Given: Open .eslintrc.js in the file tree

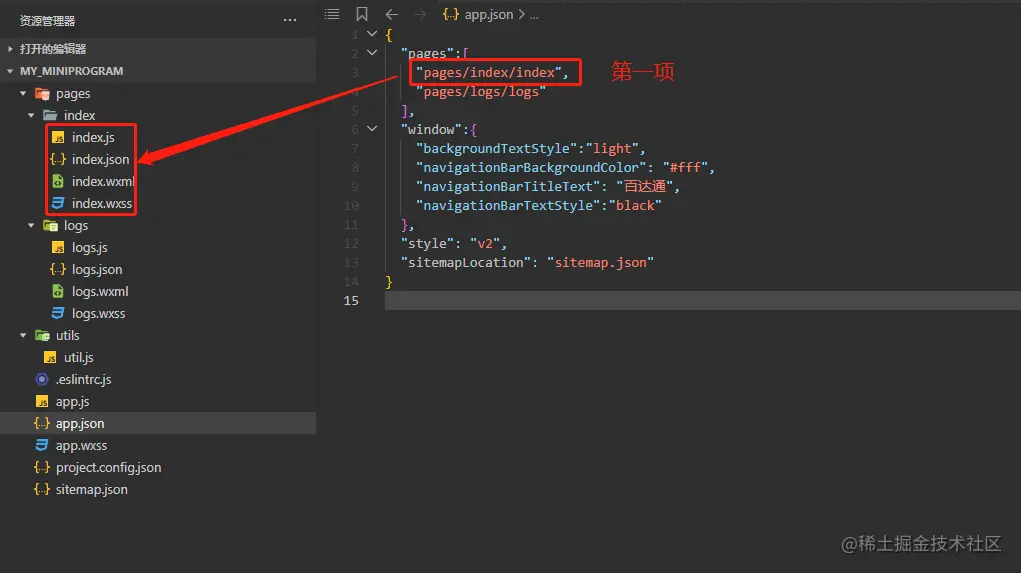Looking at the screenshot, I should [x=83, y=379].
